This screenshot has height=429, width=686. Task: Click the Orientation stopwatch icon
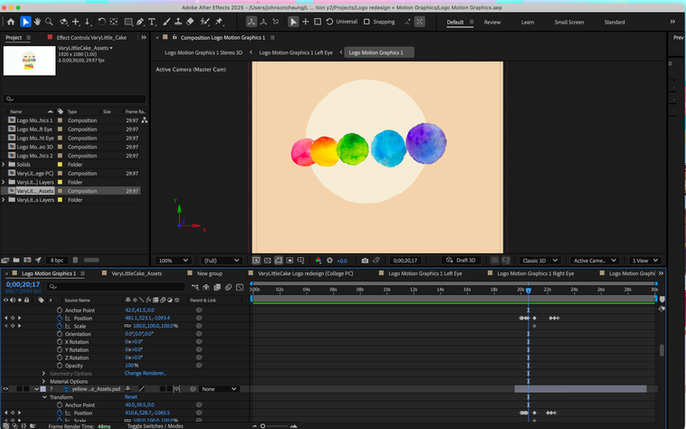coord(60,334)
